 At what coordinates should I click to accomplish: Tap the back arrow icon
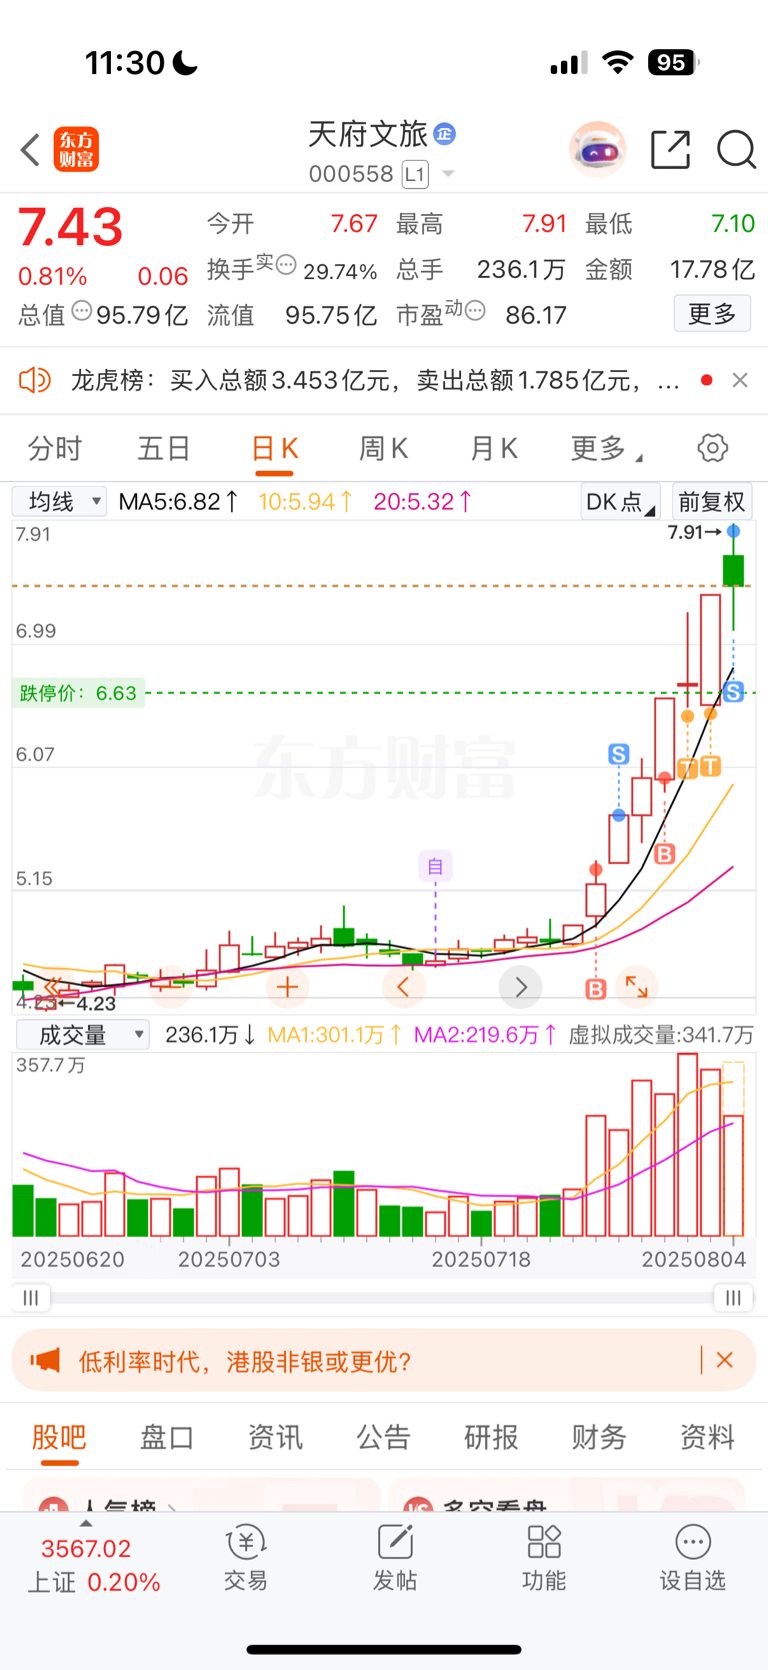click(x=30, y=150)
